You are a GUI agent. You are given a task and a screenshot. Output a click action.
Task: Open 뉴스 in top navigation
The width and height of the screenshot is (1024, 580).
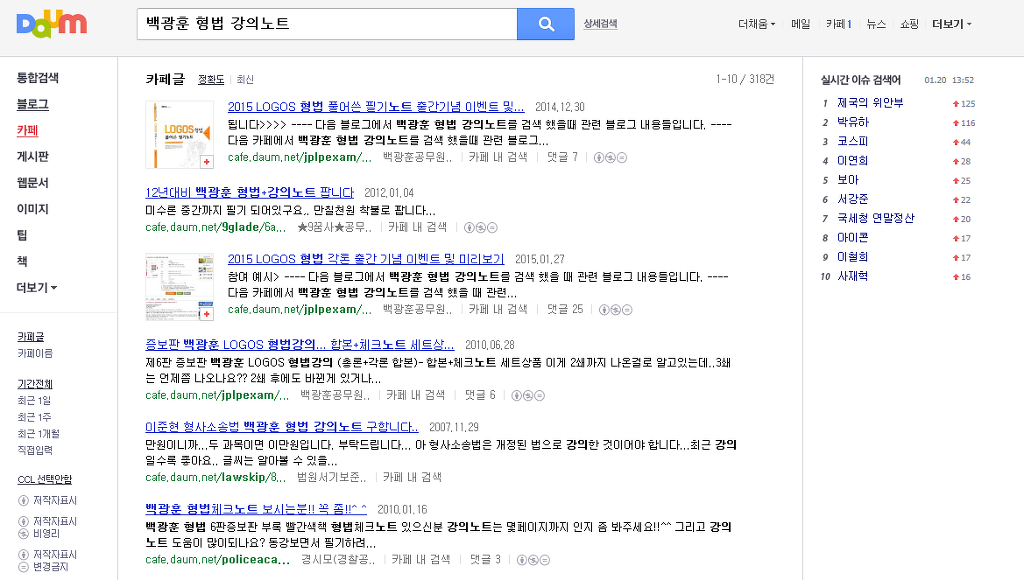point(876,24)
